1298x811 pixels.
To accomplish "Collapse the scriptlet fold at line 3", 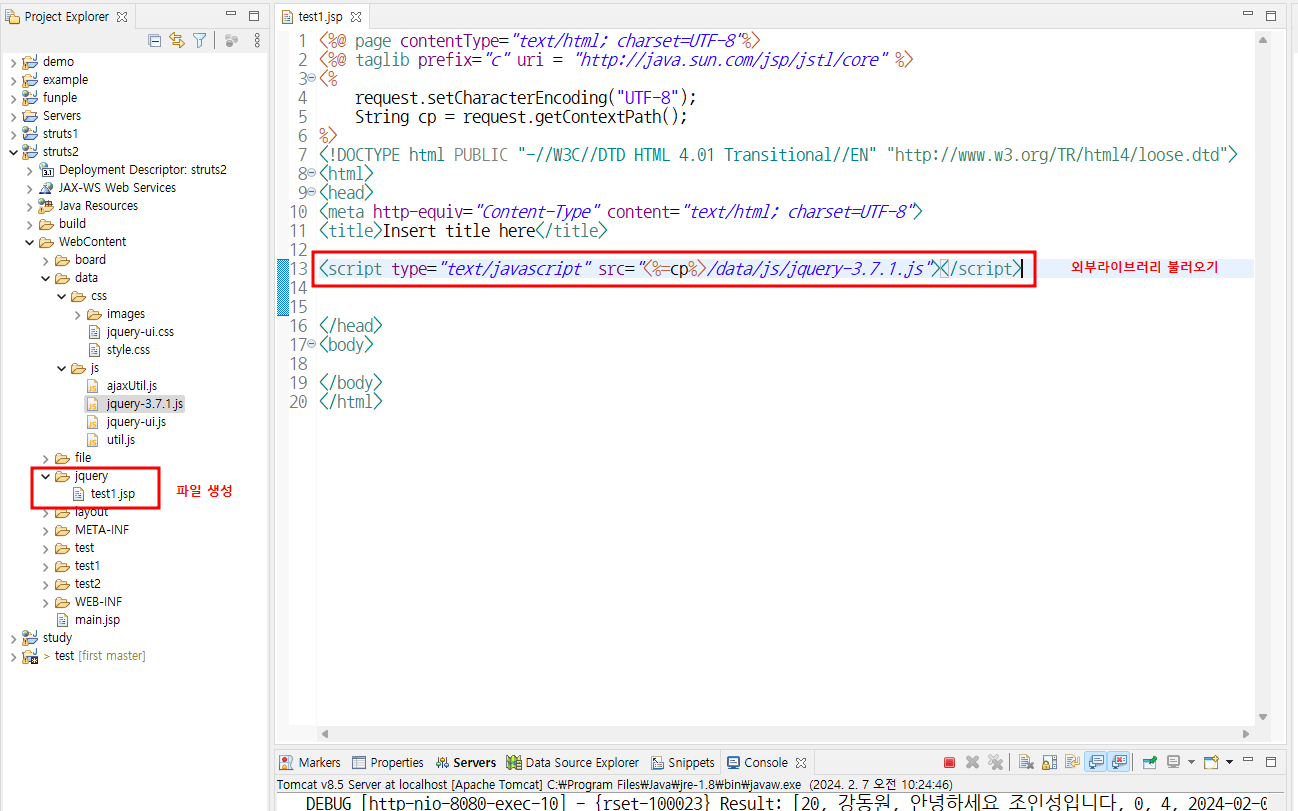I will tap(312, 78).
